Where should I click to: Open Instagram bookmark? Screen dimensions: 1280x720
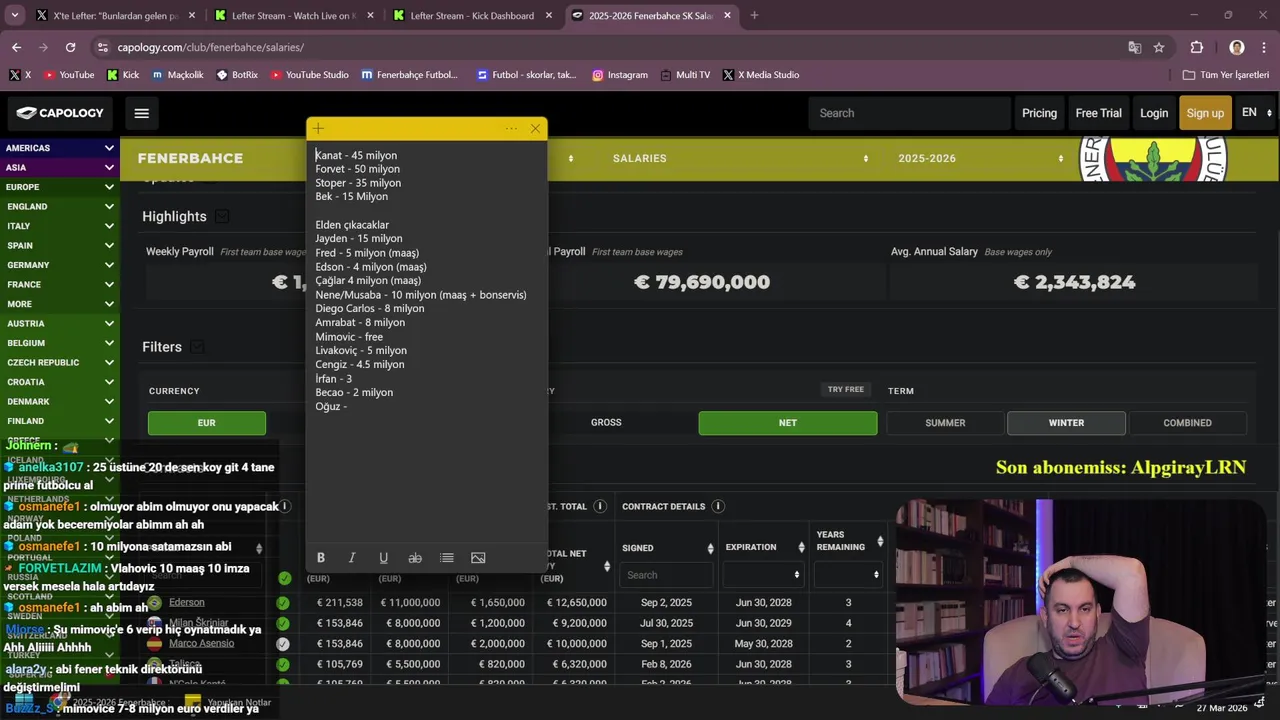(x=620, y=75)
